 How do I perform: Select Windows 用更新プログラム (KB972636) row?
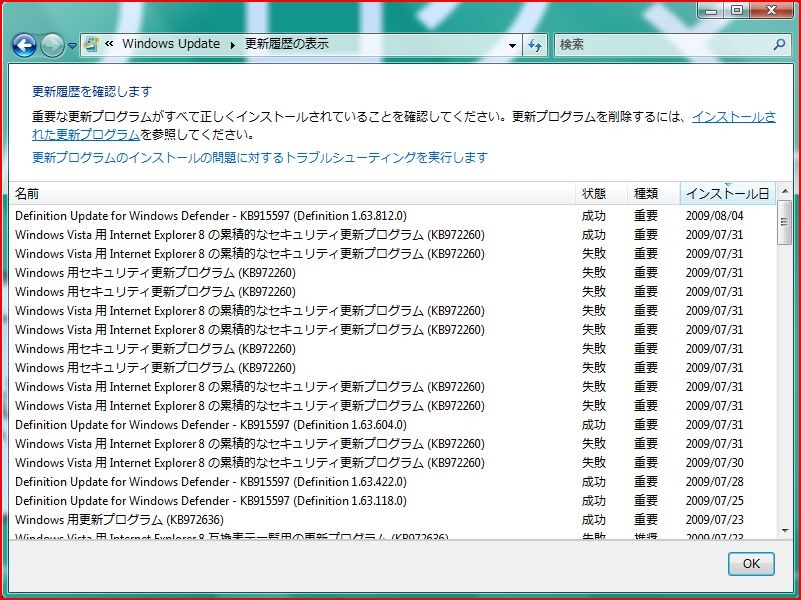(392, 519)
